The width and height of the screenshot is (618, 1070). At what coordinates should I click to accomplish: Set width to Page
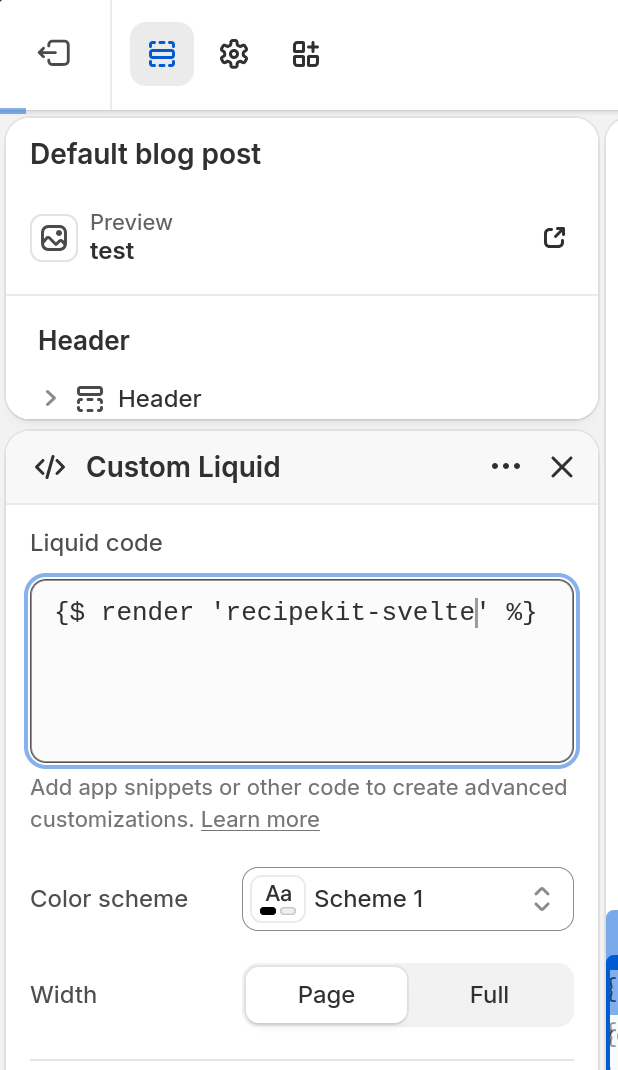(326, 995)
